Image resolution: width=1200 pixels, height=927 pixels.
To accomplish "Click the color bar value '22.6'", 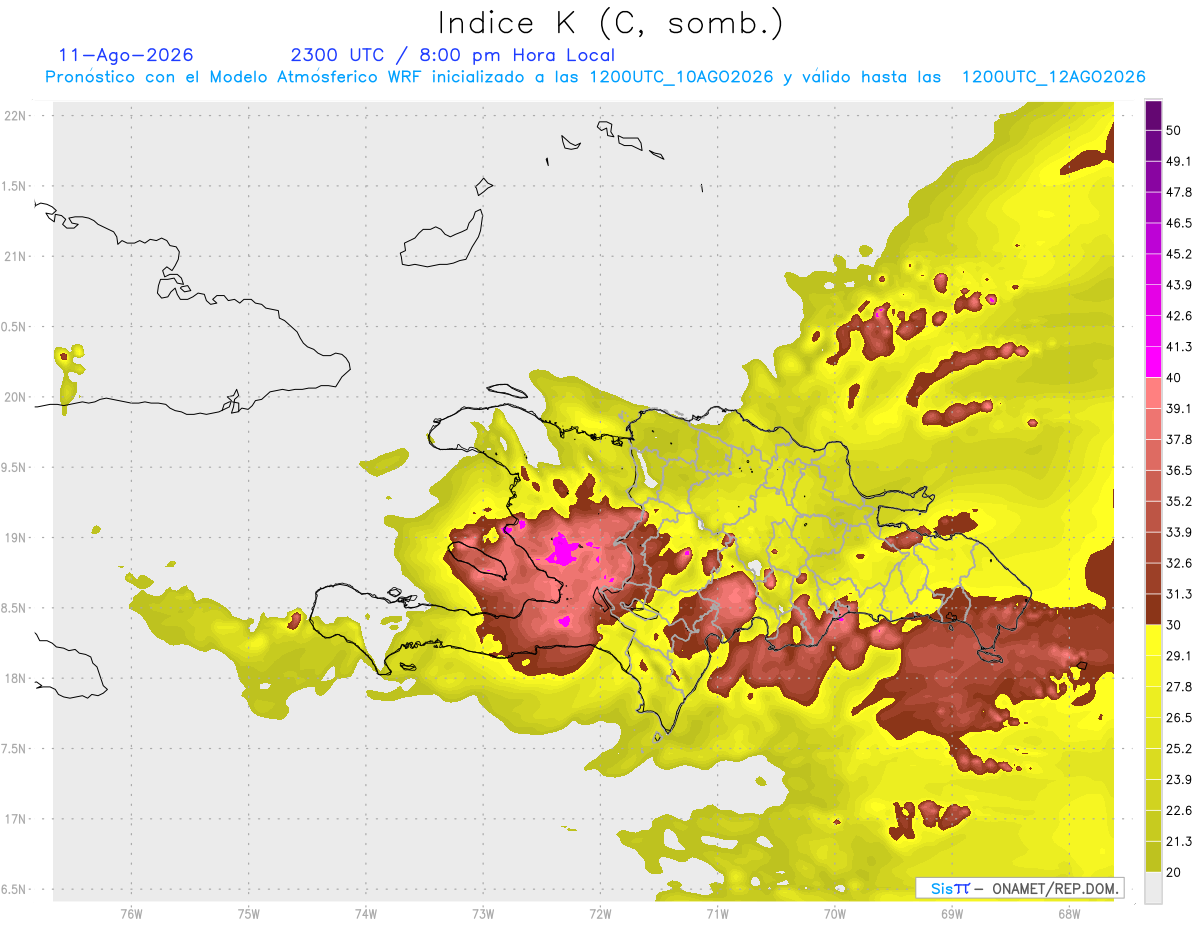I will click(1179, 811).
